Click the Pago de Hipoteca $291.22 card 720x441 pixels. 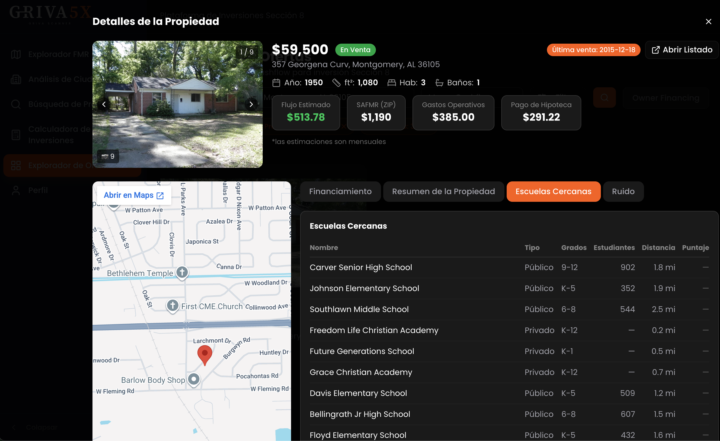point(541,113)
